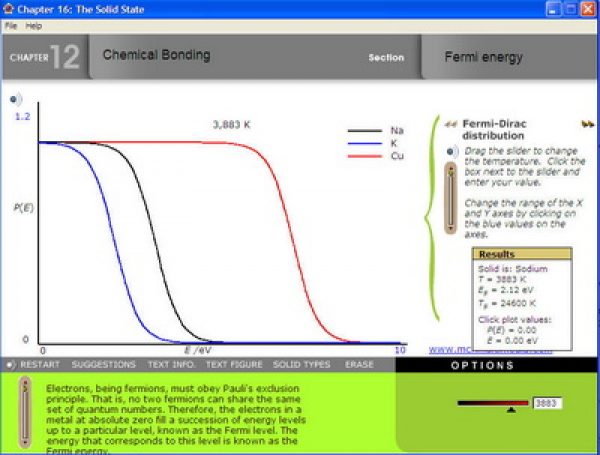The image size is (600, 455).
Task: Open TEXT INFO. tab
Action: [x=171, y=364]
